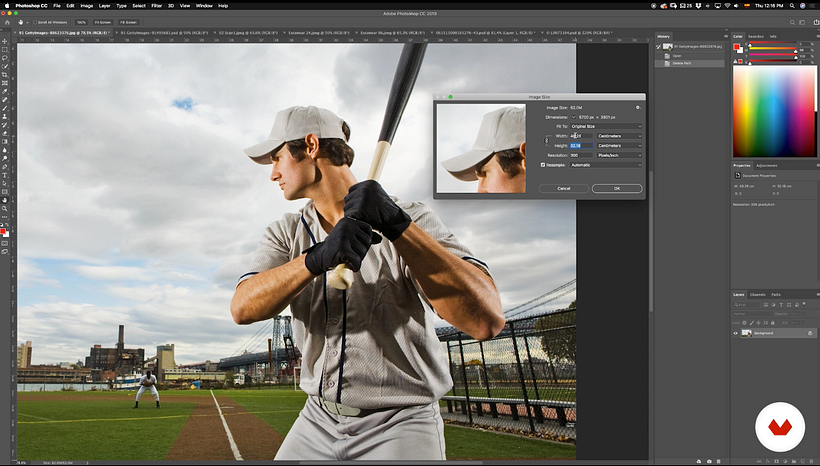Viewport: 820px width, 466px height.
Task: Open the Height units dropdown
Action: click(619, 145)
